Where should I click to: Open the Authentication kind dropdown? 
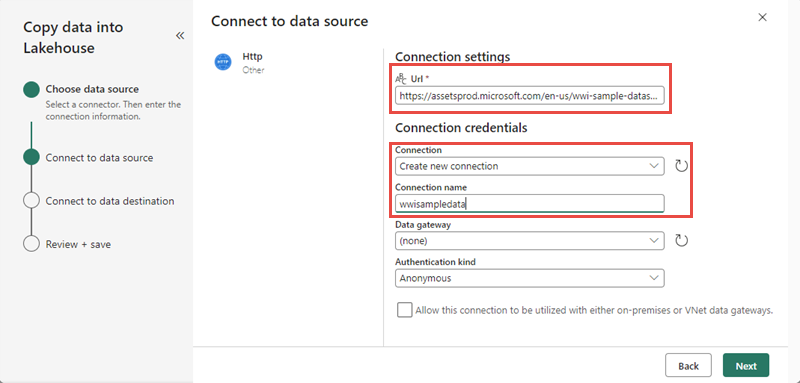click(x=530, y=278)
